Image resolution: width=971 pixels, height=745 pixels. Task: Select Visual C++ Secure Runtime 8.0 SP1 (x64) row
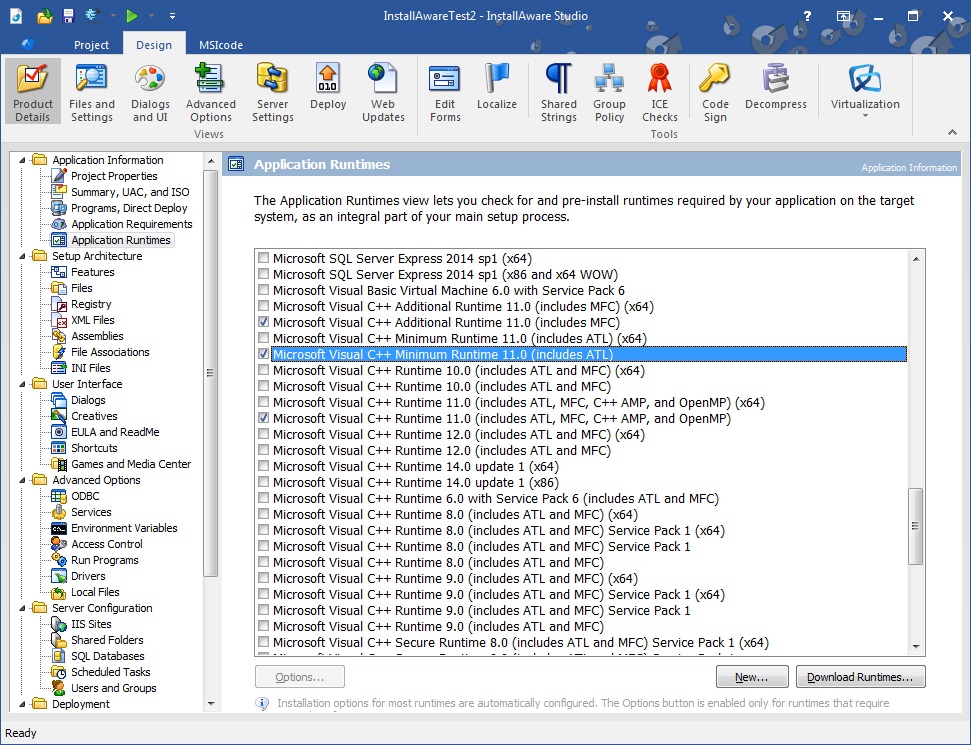pyautogui.click(x=520, y=642)
